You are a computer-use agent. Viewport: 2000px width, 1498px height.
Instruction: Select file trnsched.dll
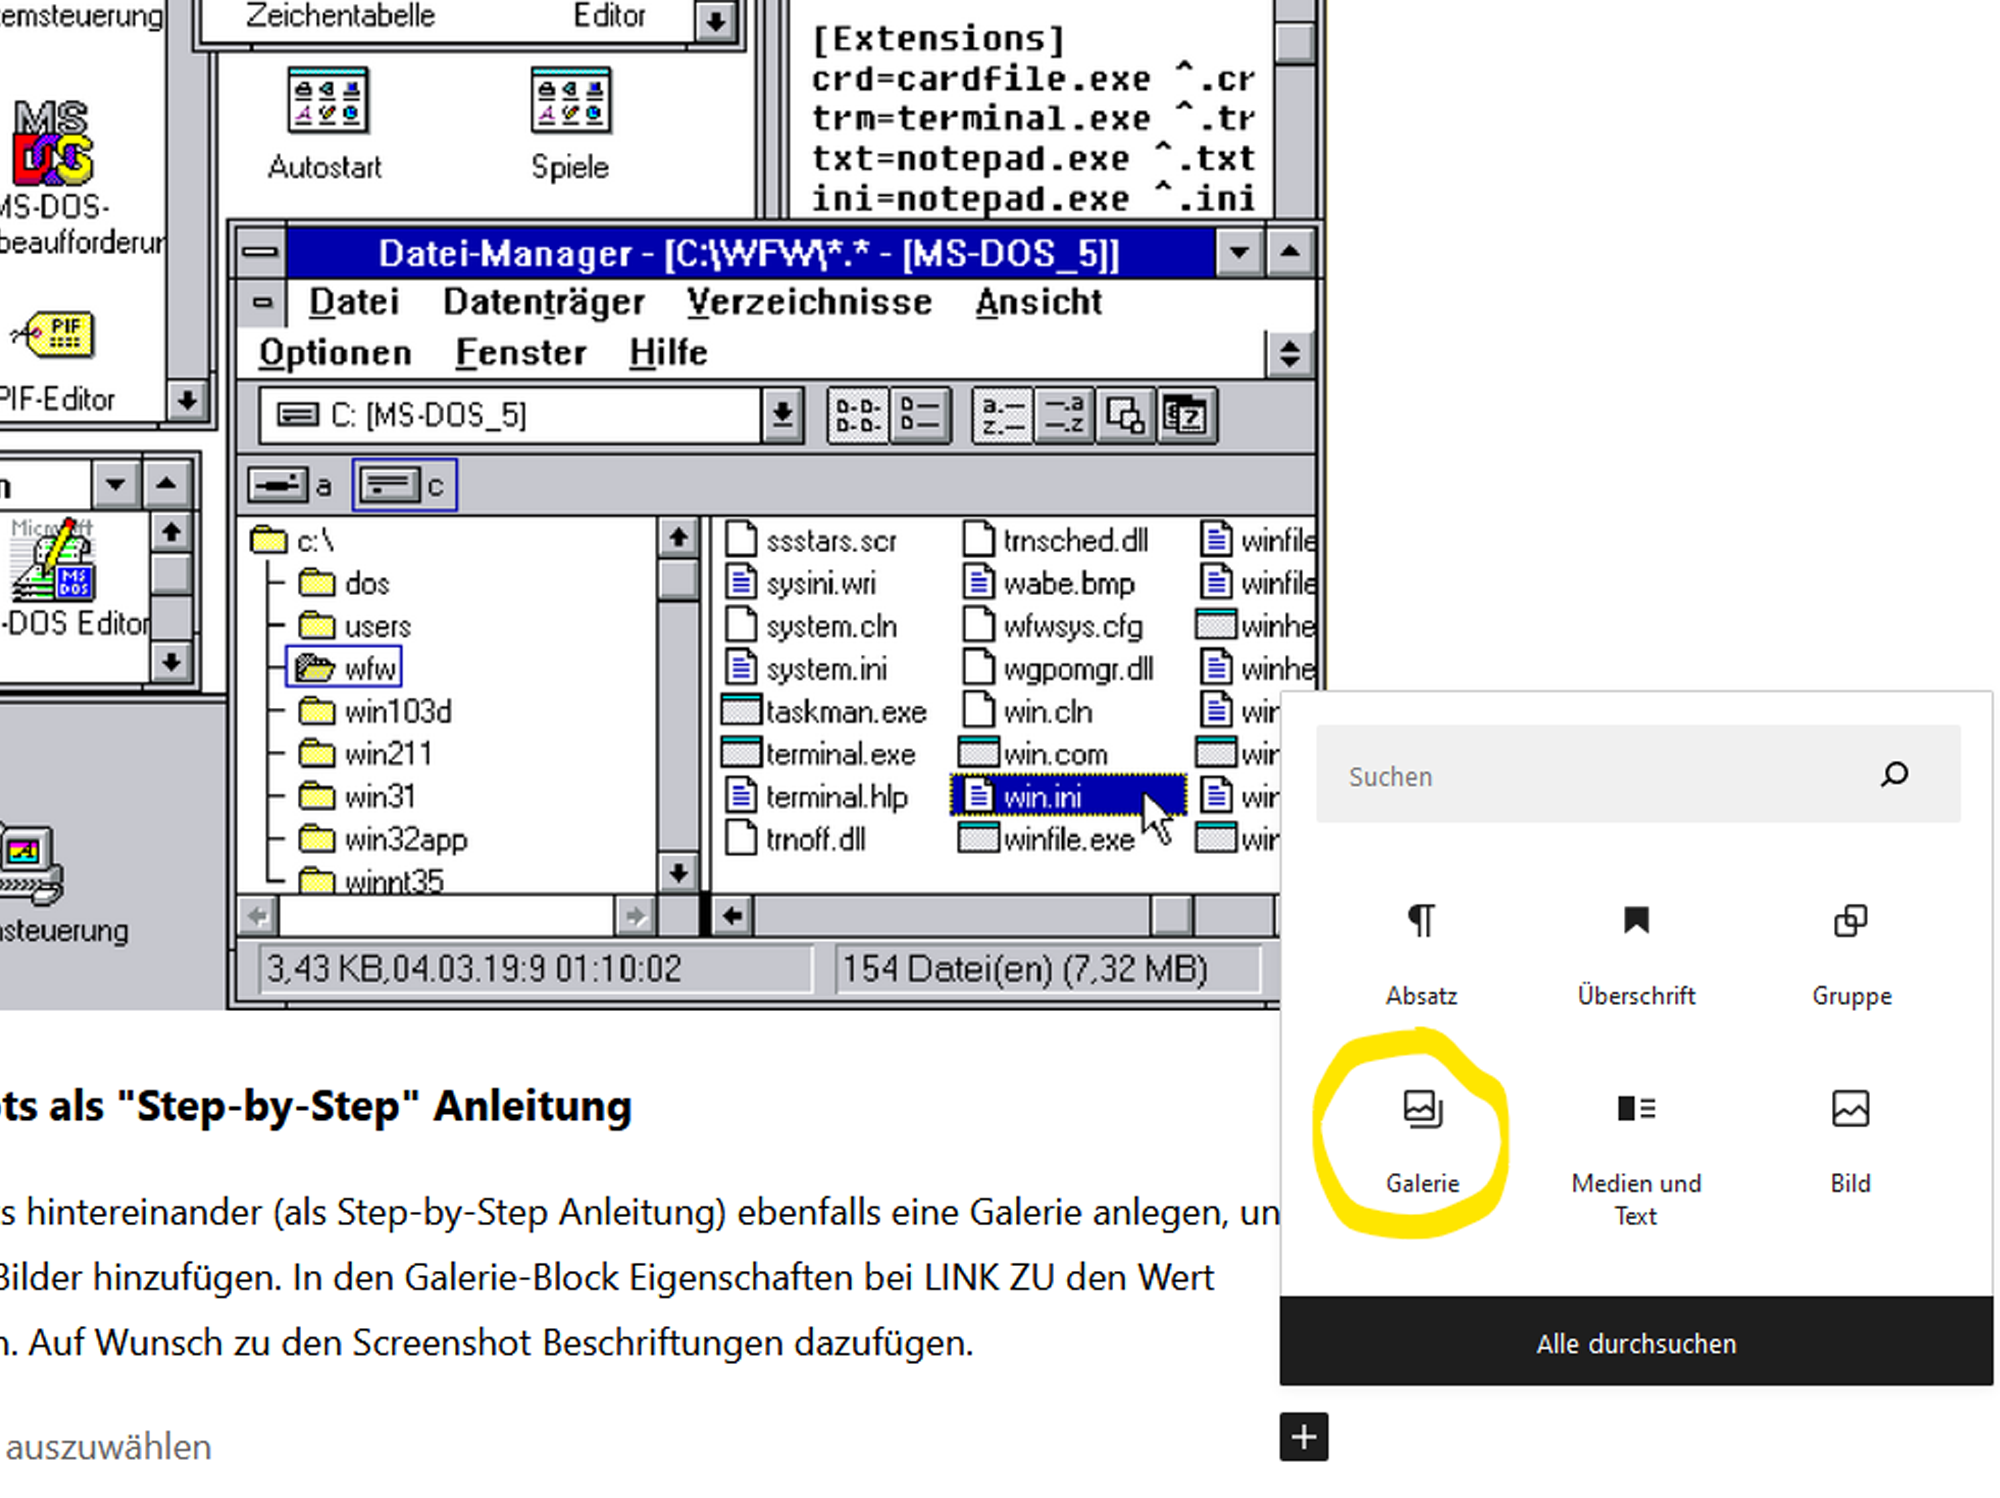[1055, 540]
